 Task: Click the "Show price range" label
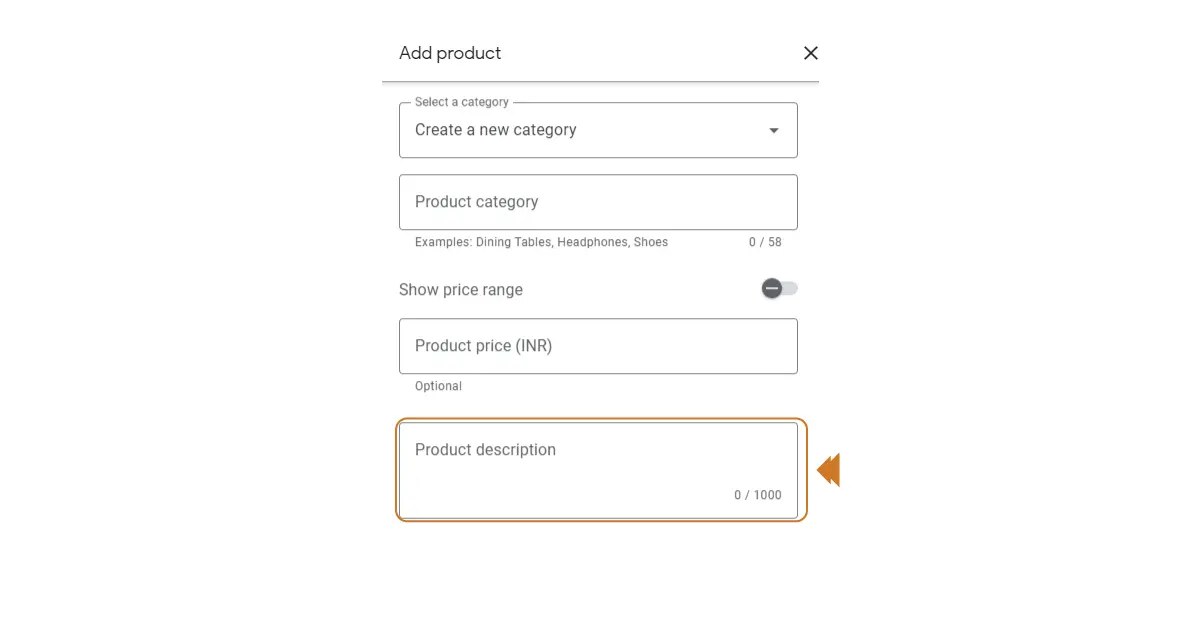461,290
